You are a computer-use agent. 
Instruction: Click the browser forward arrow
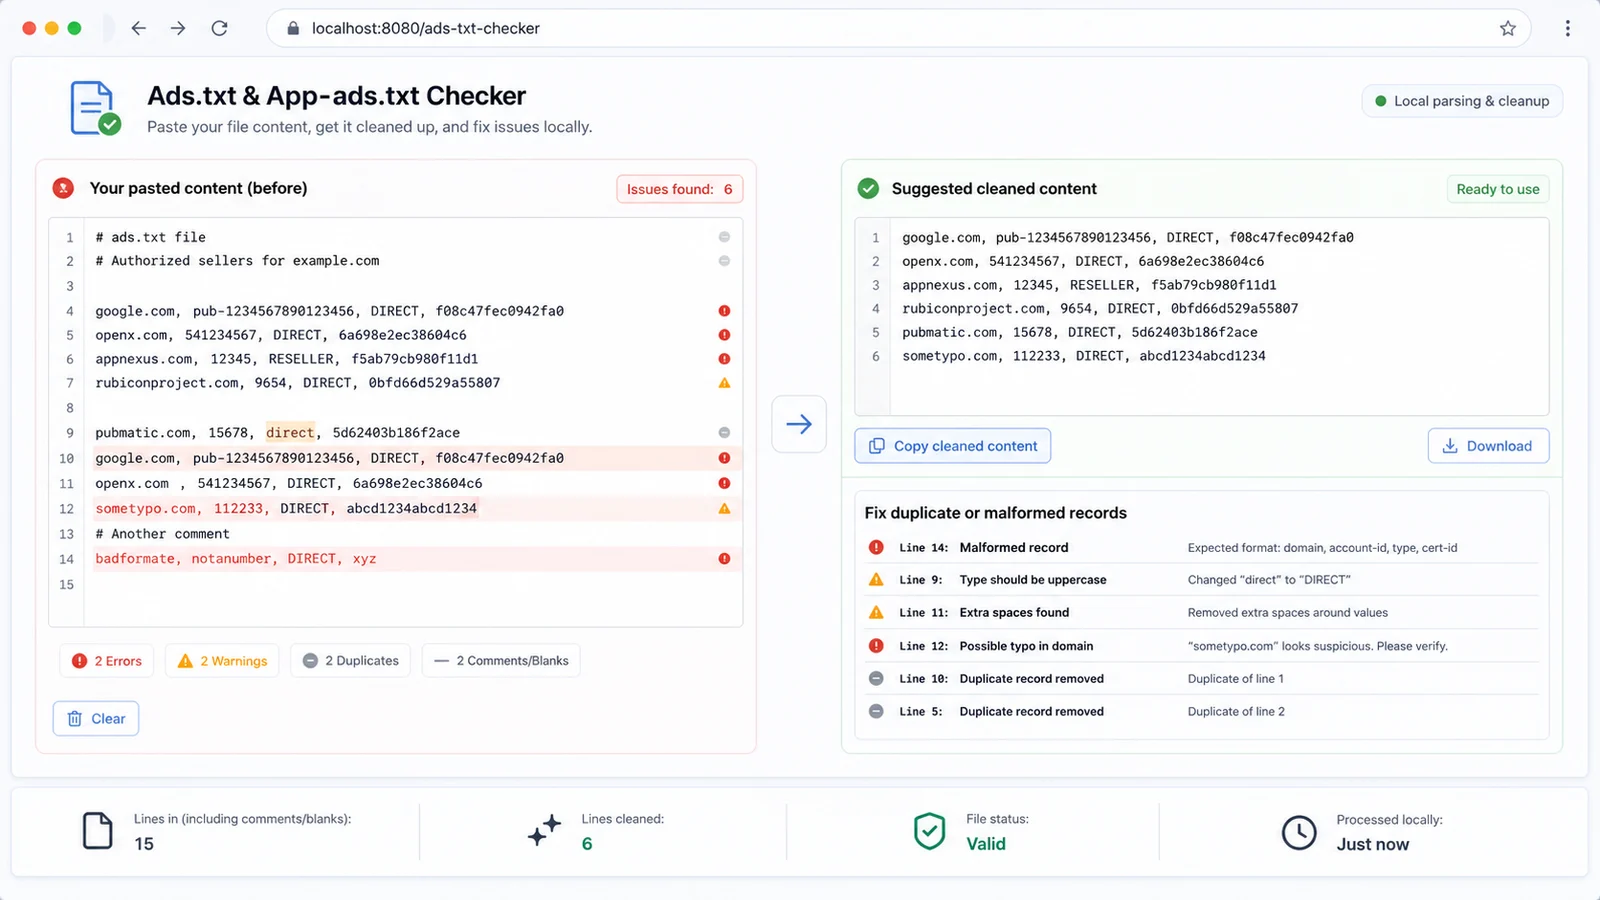(x=178, y=28)
